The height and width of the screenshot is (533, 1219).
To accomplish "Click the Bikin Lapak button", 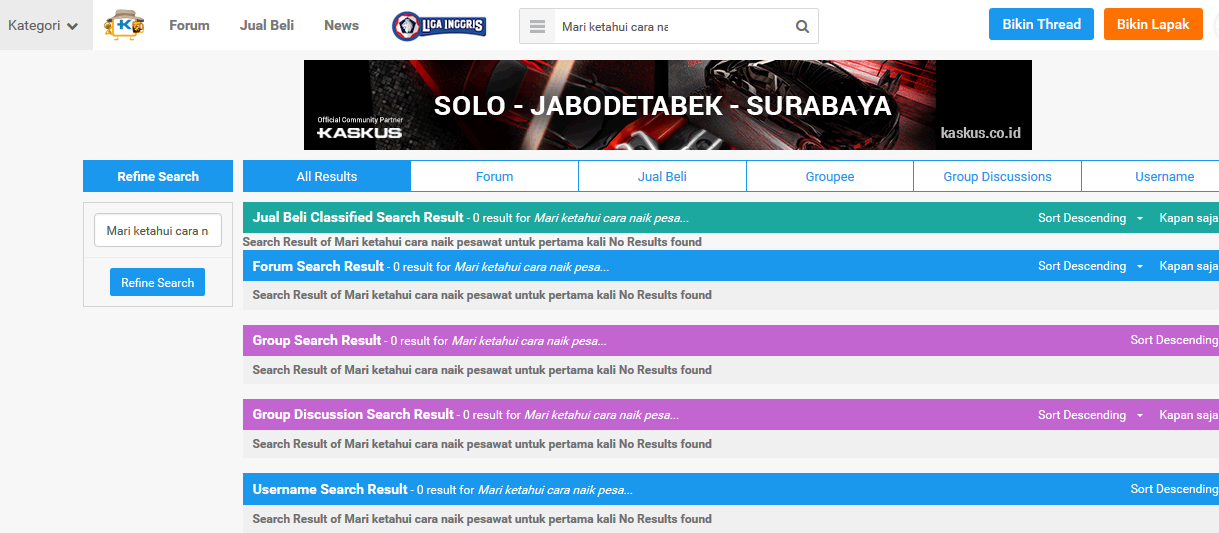I will tap(1153, 24).
